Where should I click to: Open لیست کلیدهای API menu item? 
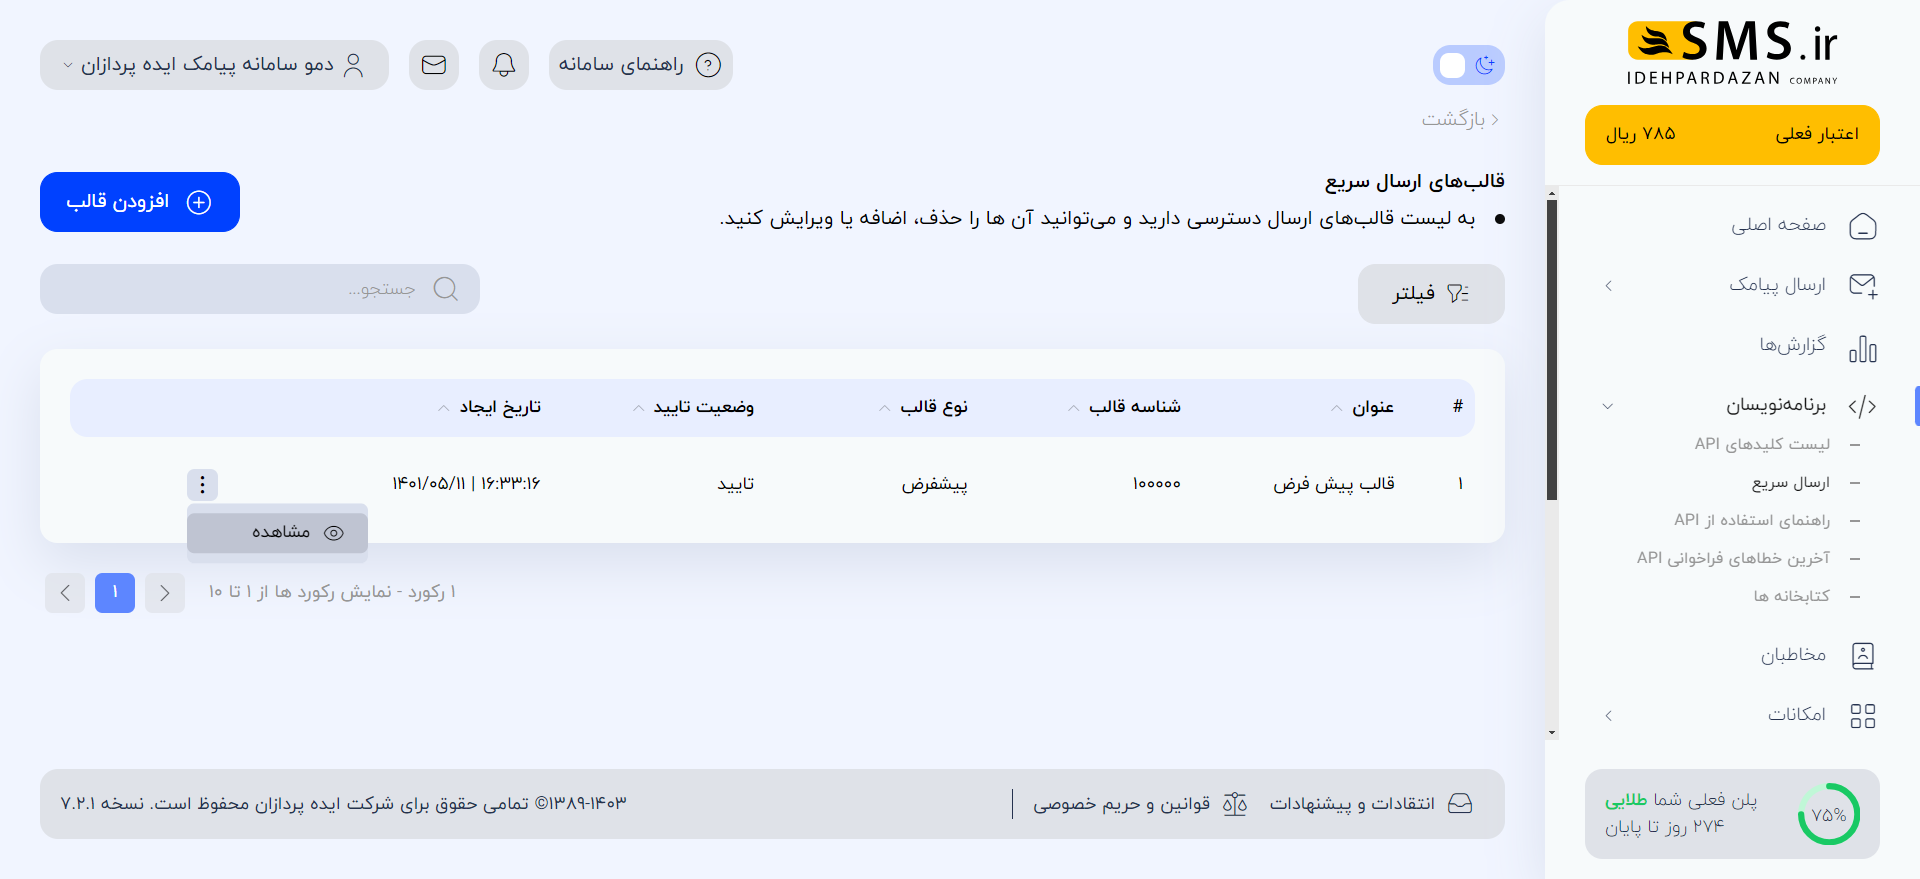click(x=1762, y=444)
